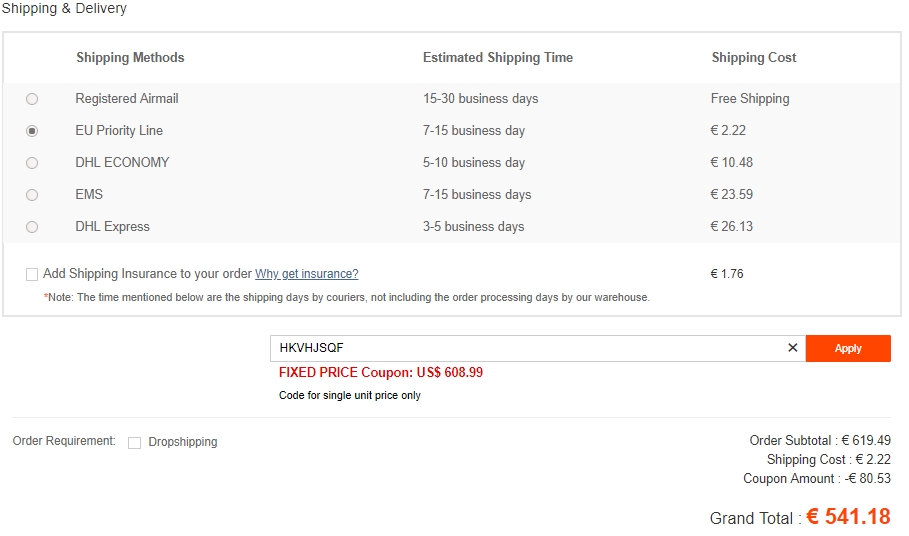This screenshot has width=909, height=536.
Task: Choose DHL Express shipping option
Action: (x=32, y=227)
